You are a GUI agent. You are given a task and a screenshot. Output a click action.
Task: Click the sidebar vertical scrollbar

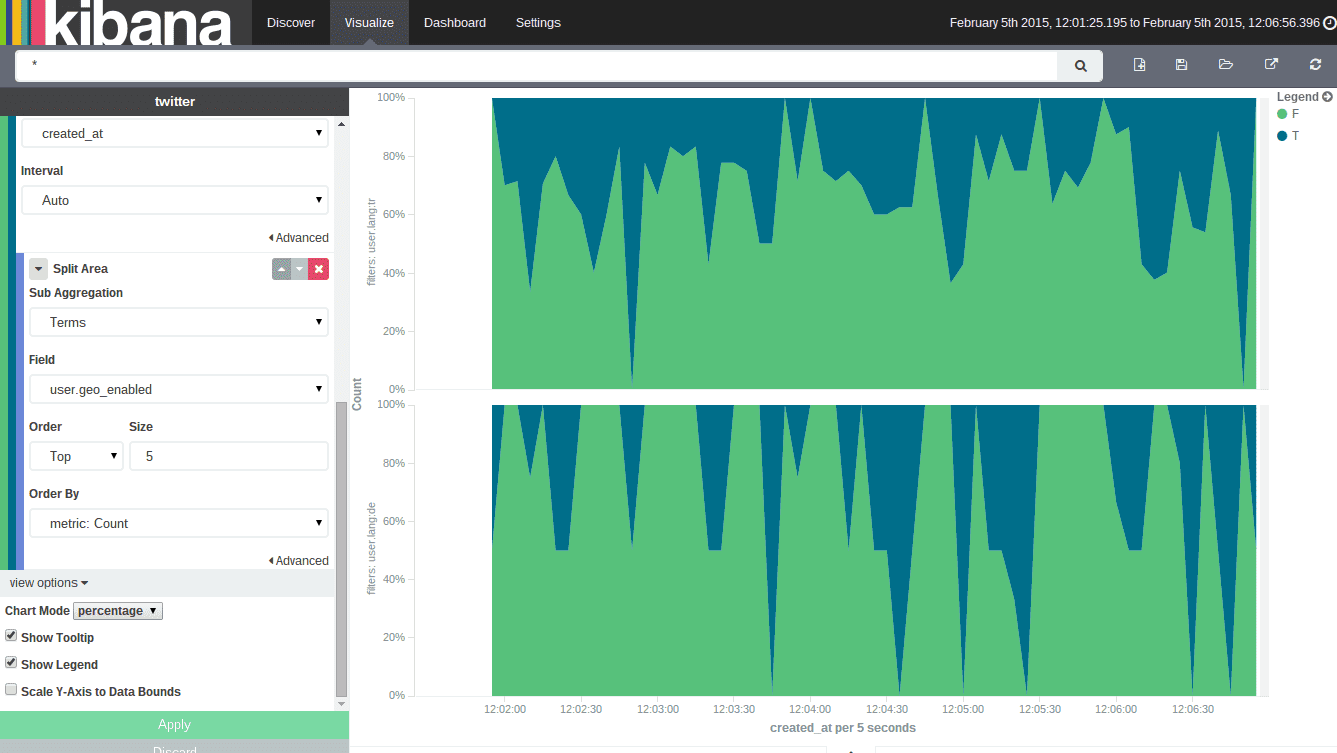tap(341, 548)
